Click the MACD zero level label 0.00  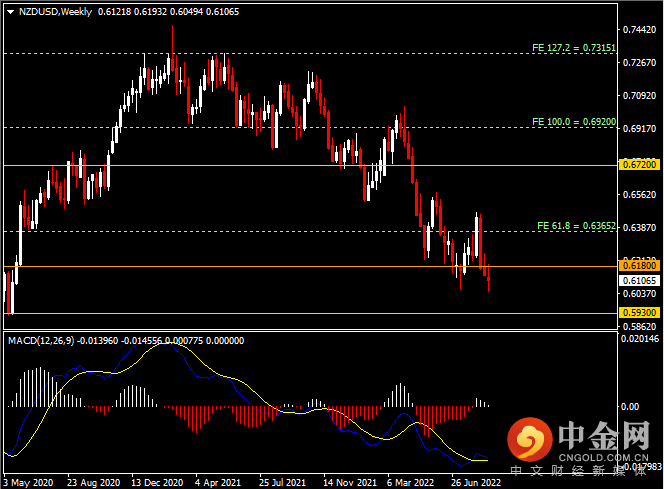630,407
